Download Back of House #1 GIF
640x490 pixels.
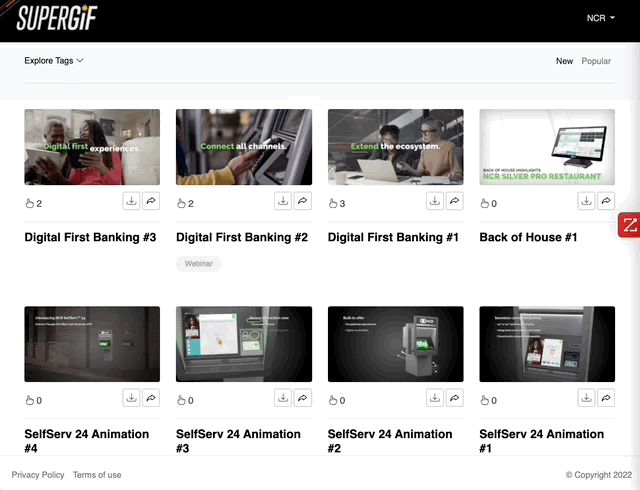click(x=586, y=201)
